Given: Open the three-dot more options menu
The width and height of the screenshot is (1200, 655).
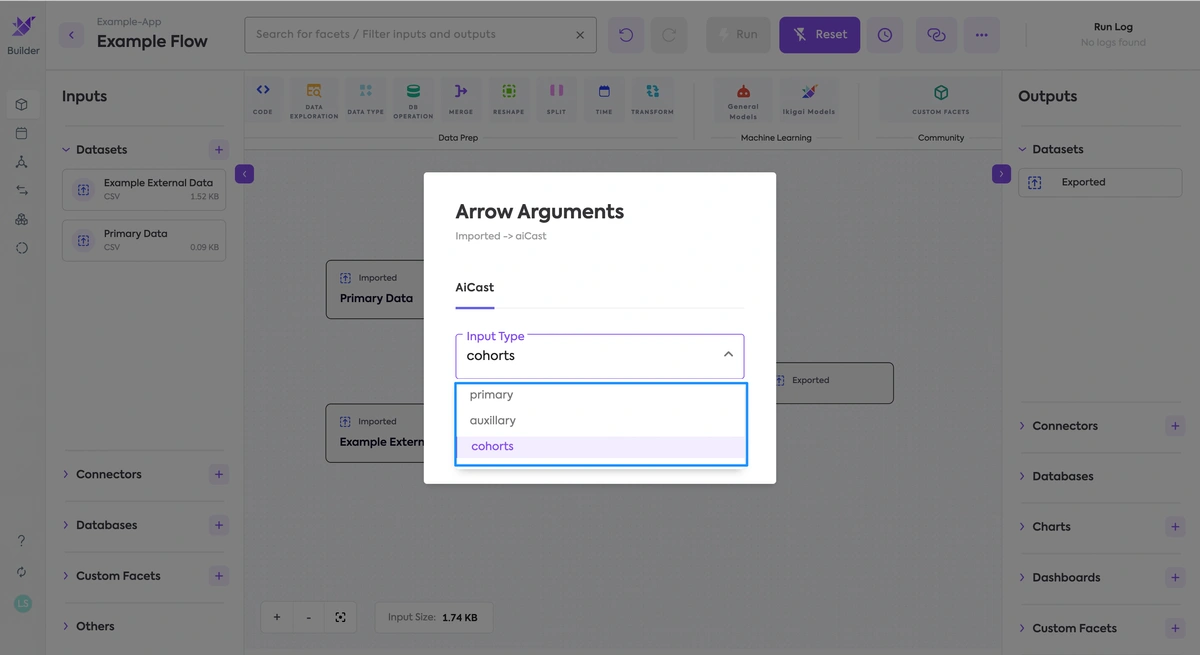Looking at the screenshot, I should (x=981, y=35).
